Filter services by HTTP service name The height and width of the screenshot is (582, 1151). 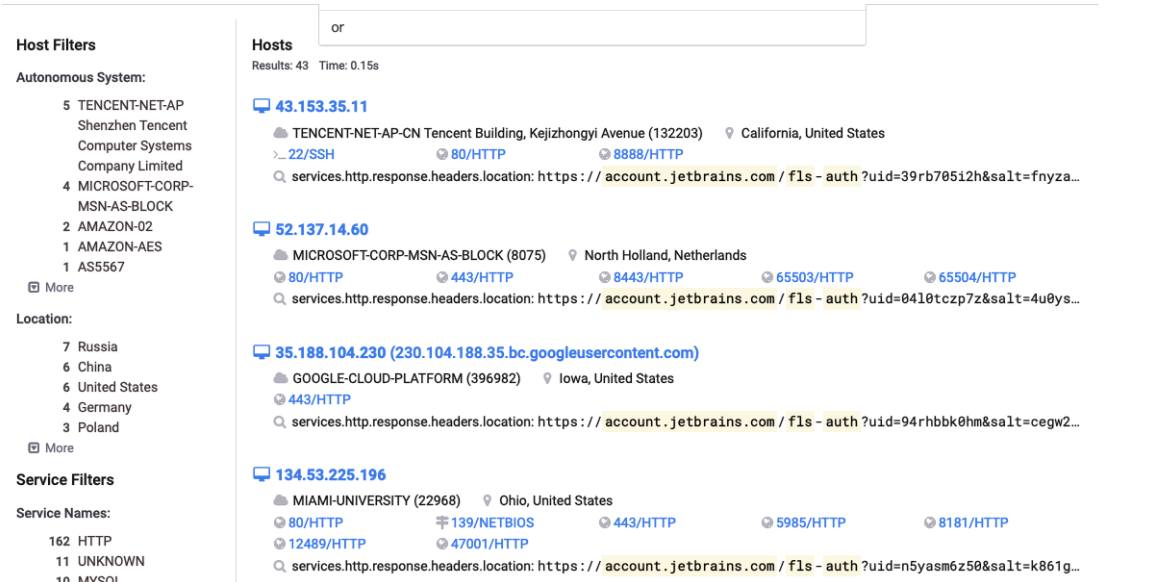point(95,541)
